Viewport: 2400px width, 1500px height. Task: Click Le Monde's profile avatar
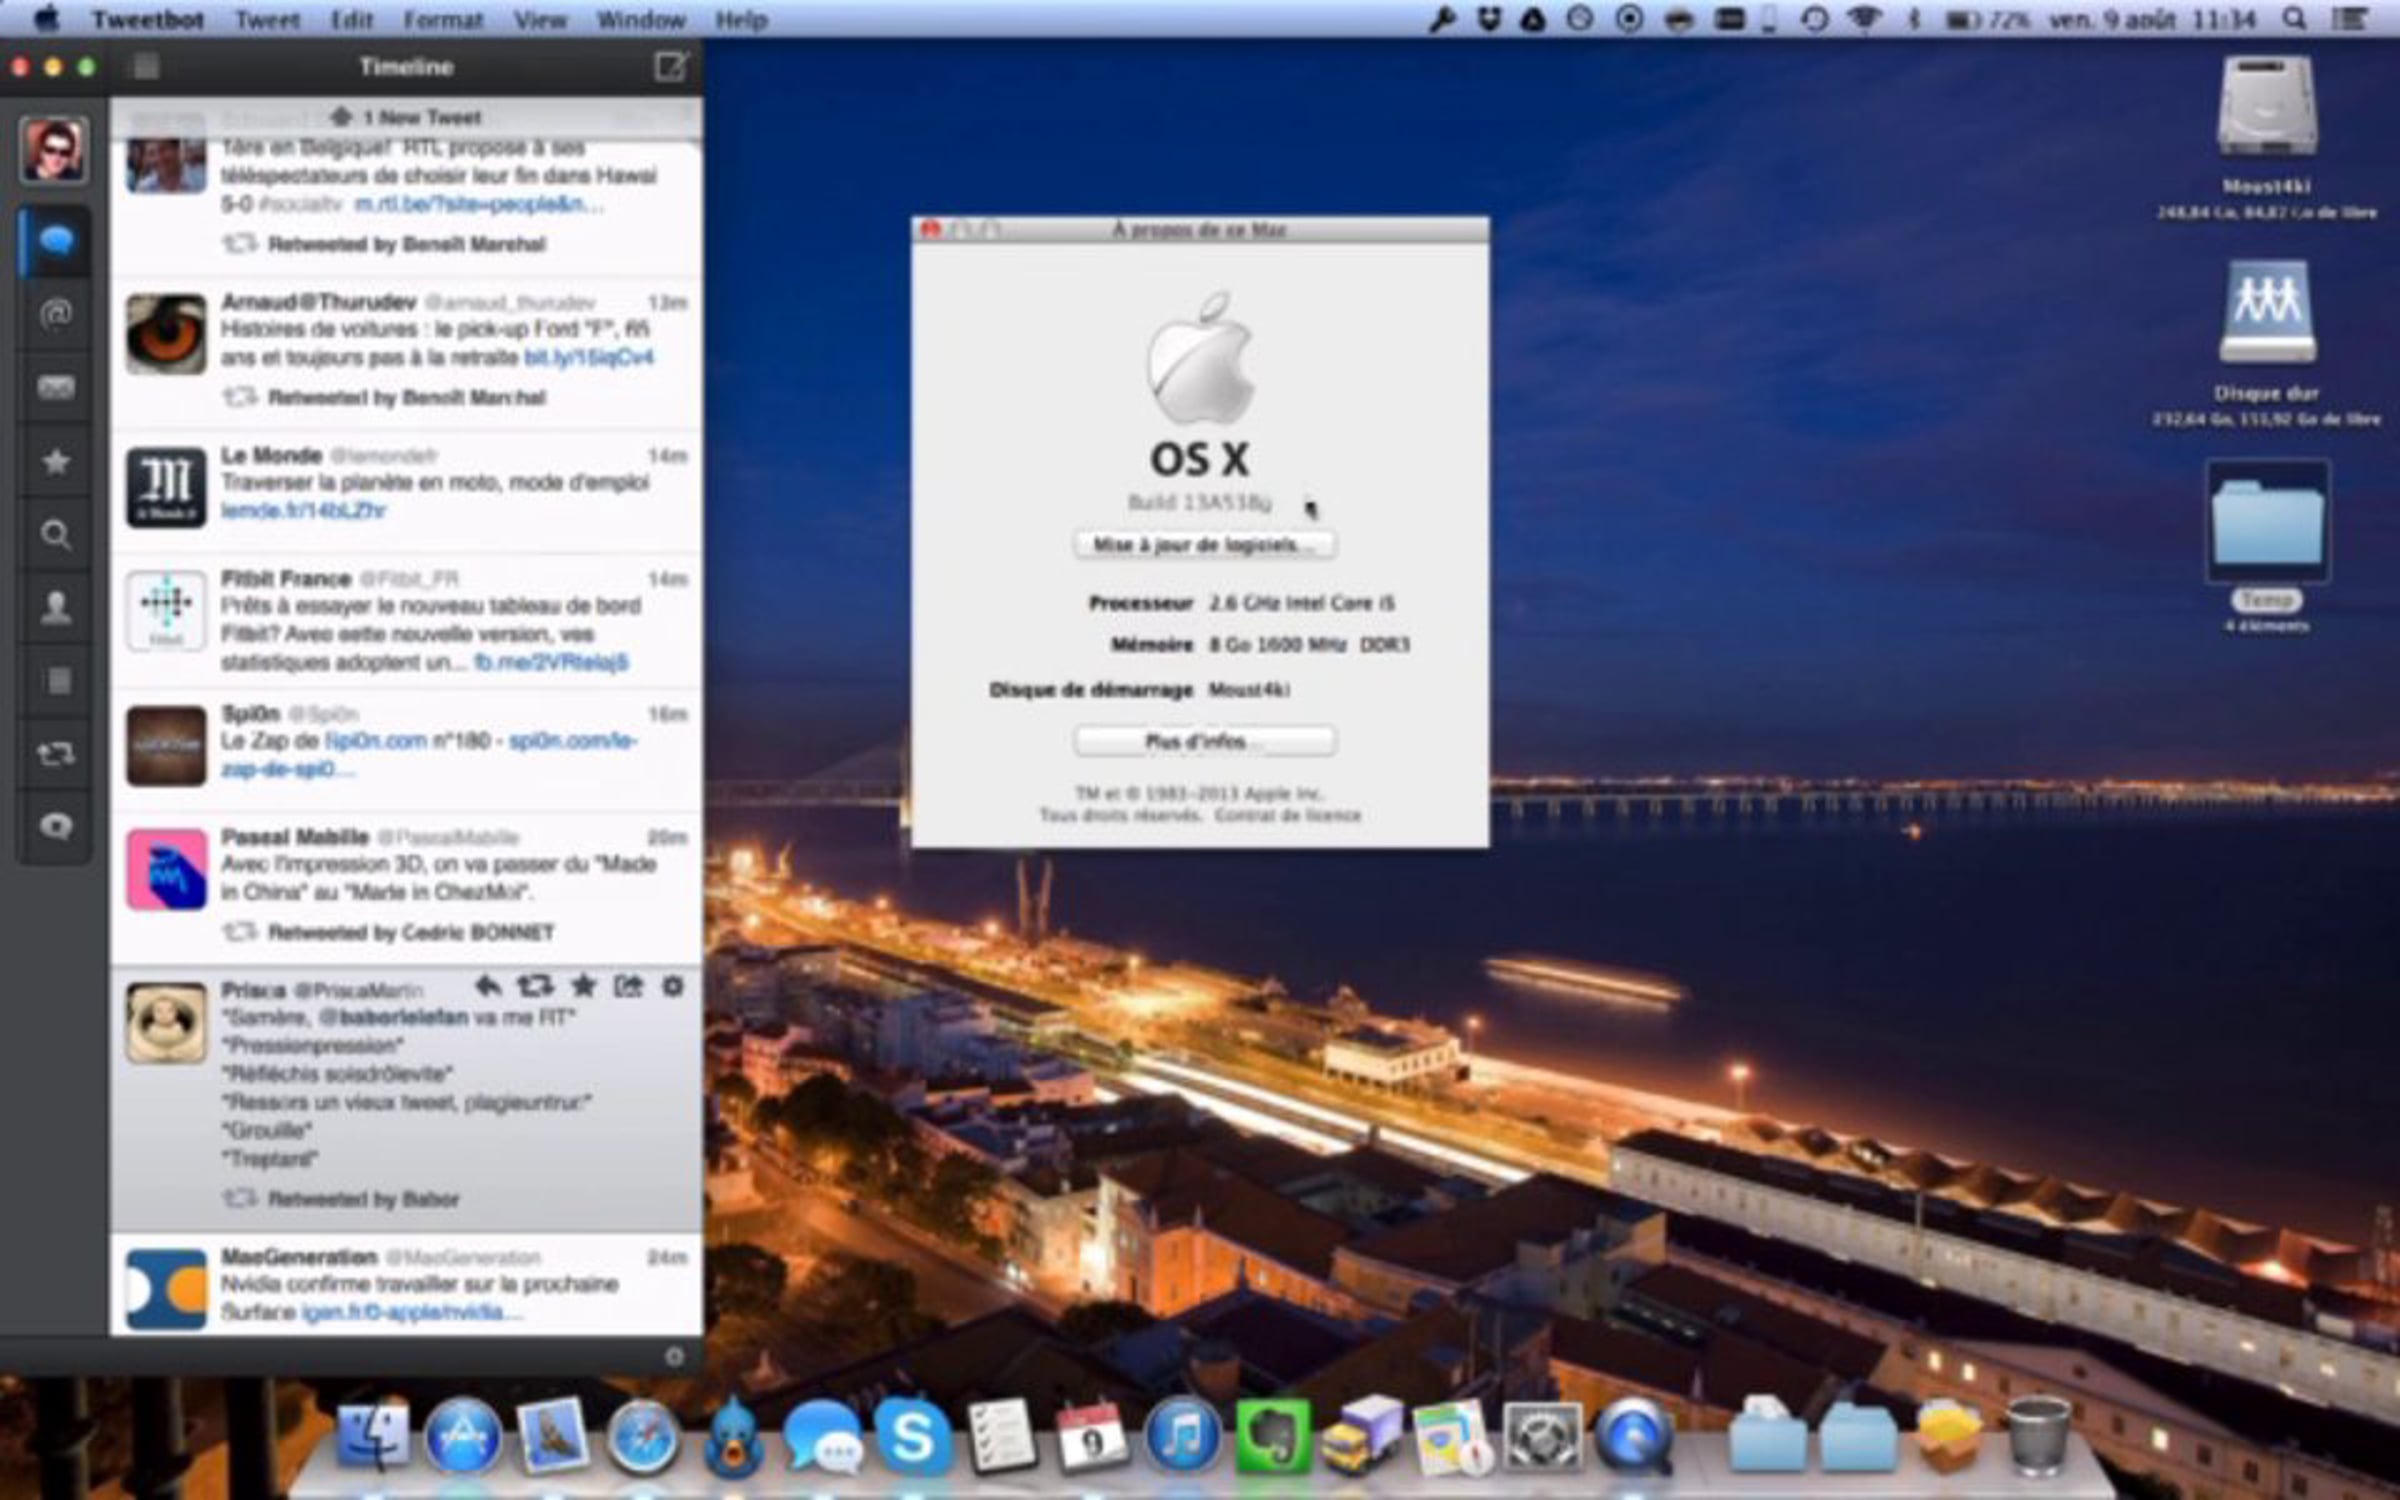pyautogui.click(x=166, y=487)
